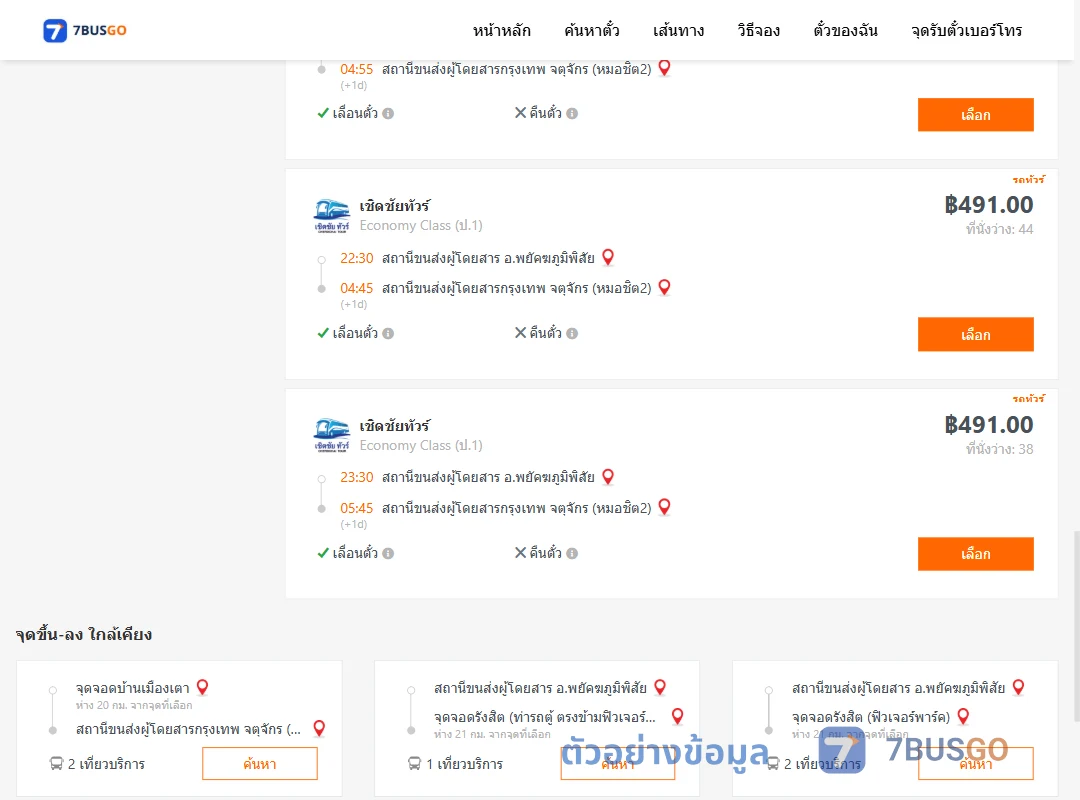Select the 22:30 trip with เลือก button
This screenshot has width=1080, height=800.
(x=975, y=334)
